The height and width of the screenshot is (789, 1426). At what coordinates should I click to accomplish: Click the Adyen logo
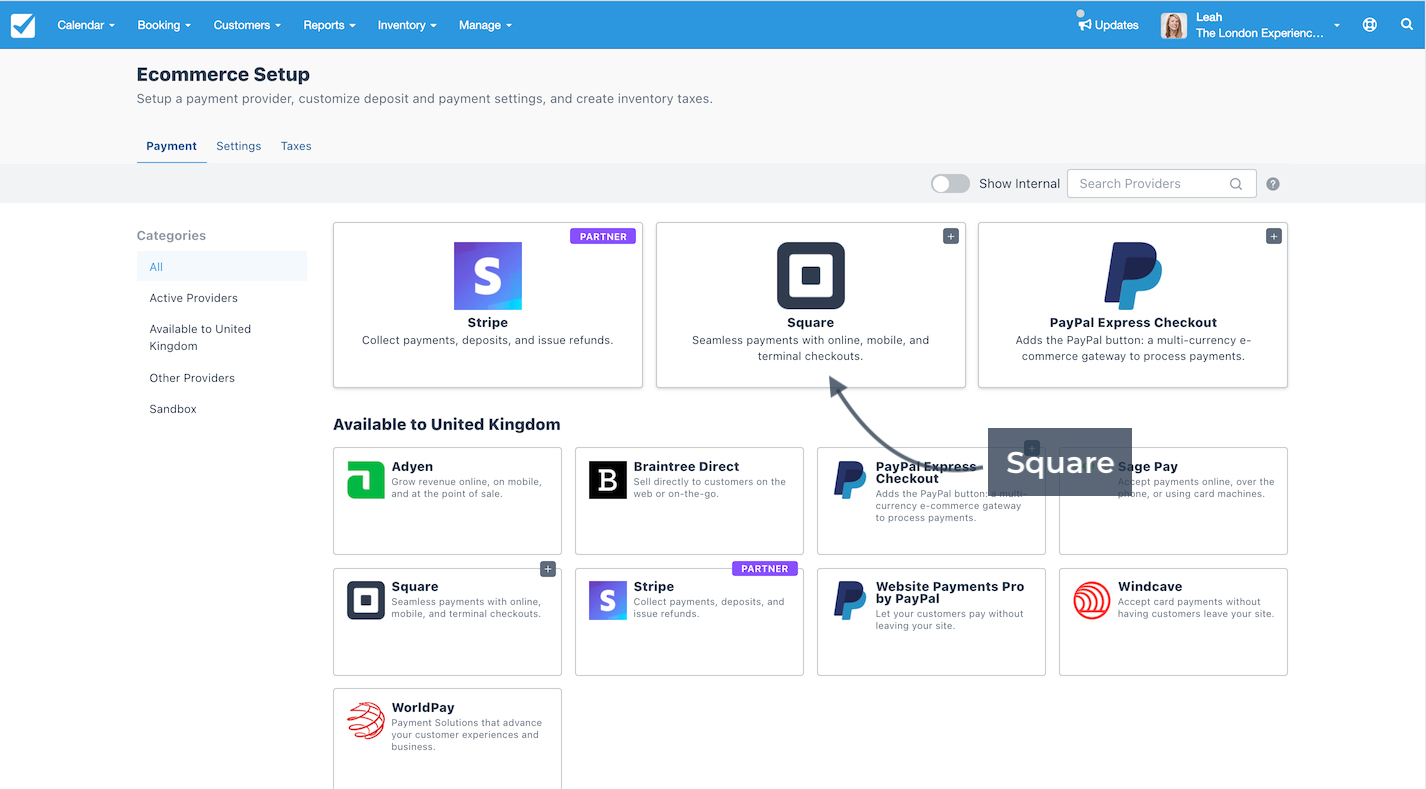point(366,480)
